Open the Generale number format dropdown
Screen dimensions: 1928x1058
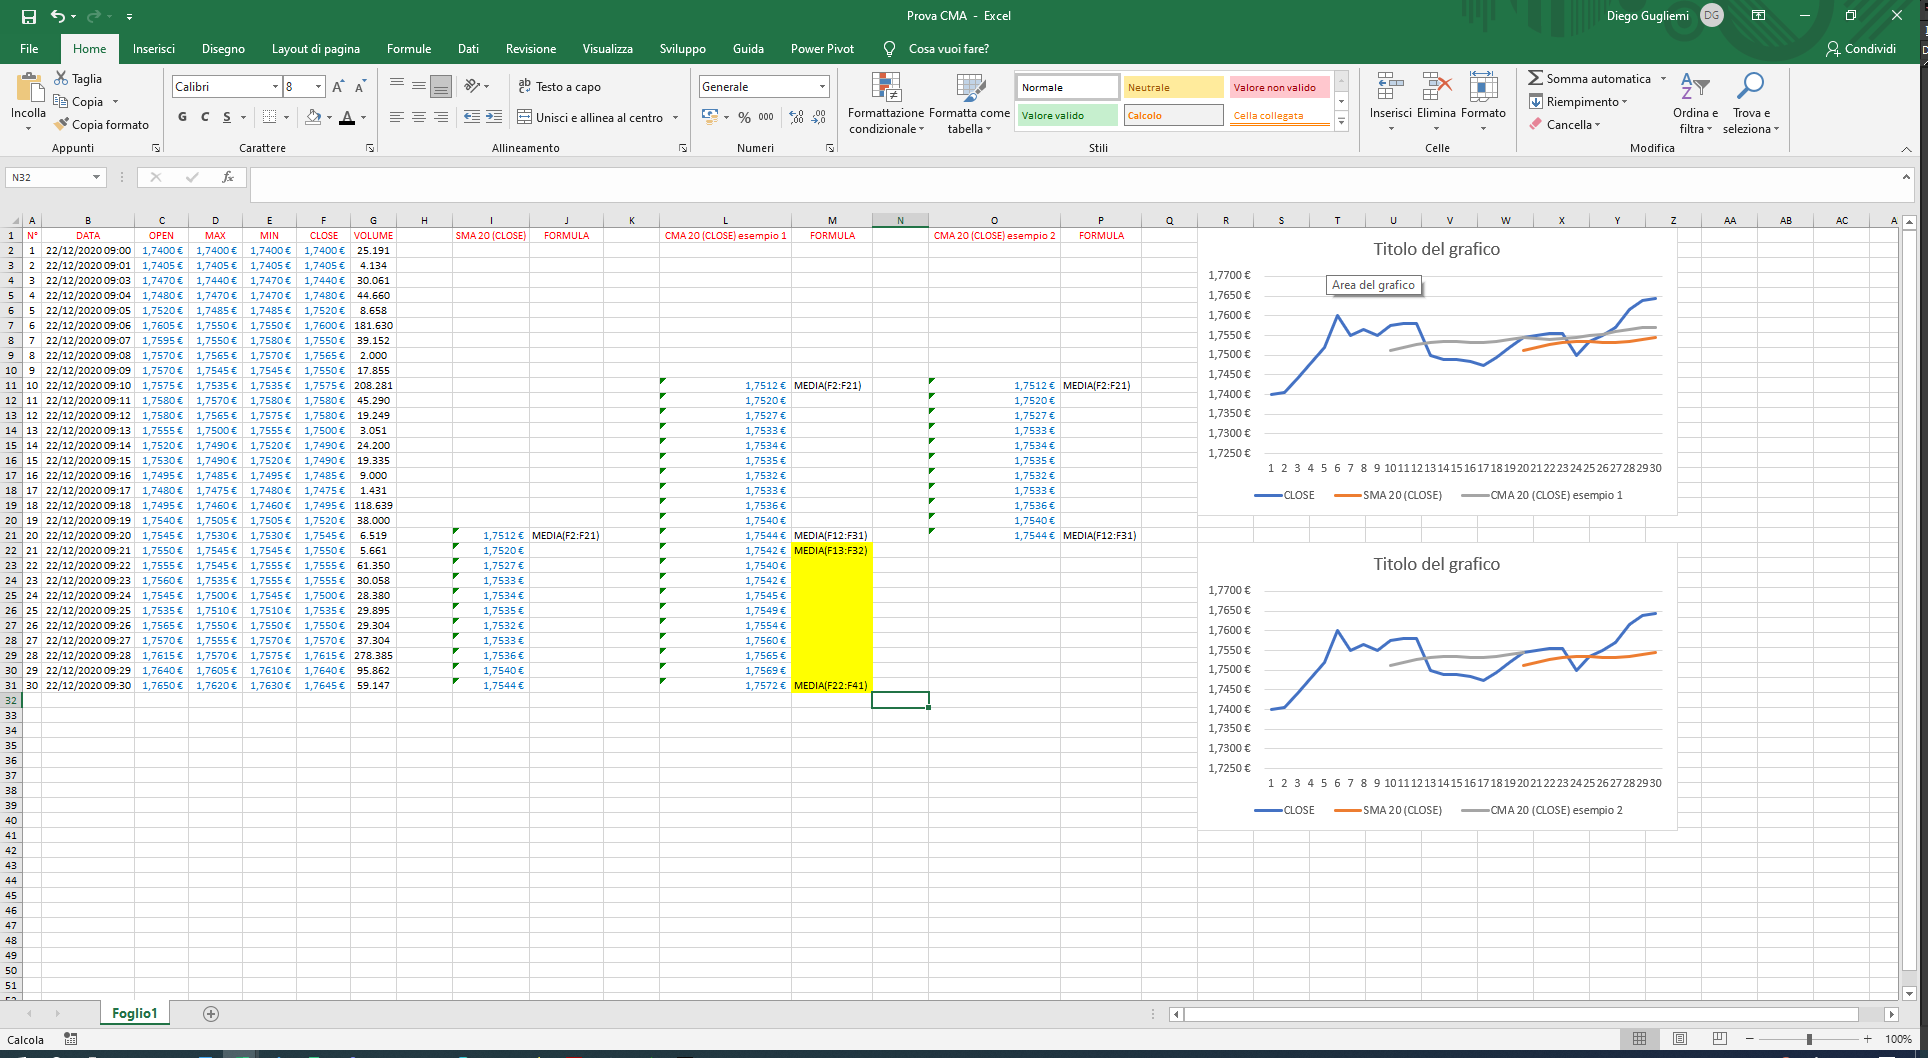822,87
